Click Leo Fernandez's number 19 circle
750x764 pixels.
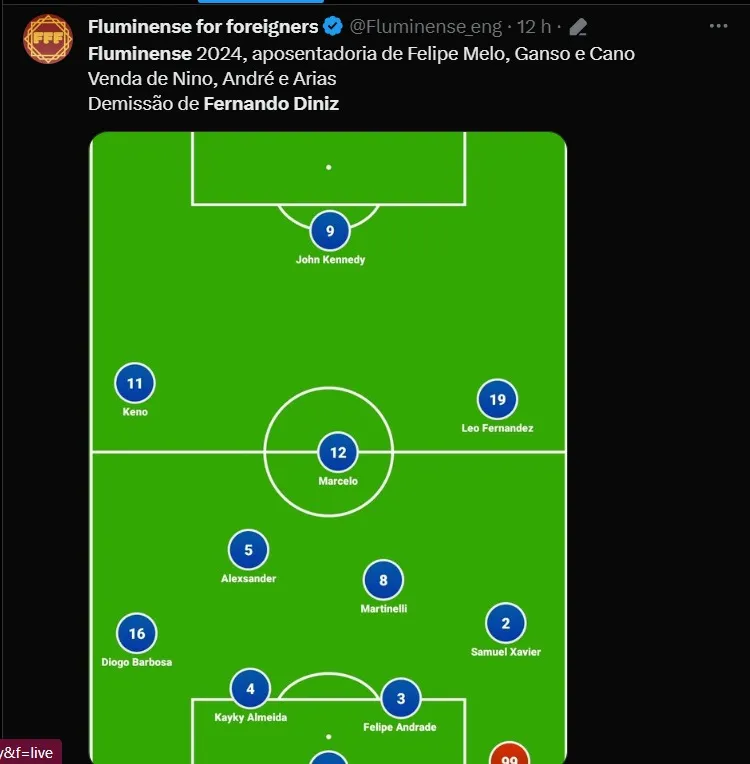pyautogui.click(x=497, y=400)
